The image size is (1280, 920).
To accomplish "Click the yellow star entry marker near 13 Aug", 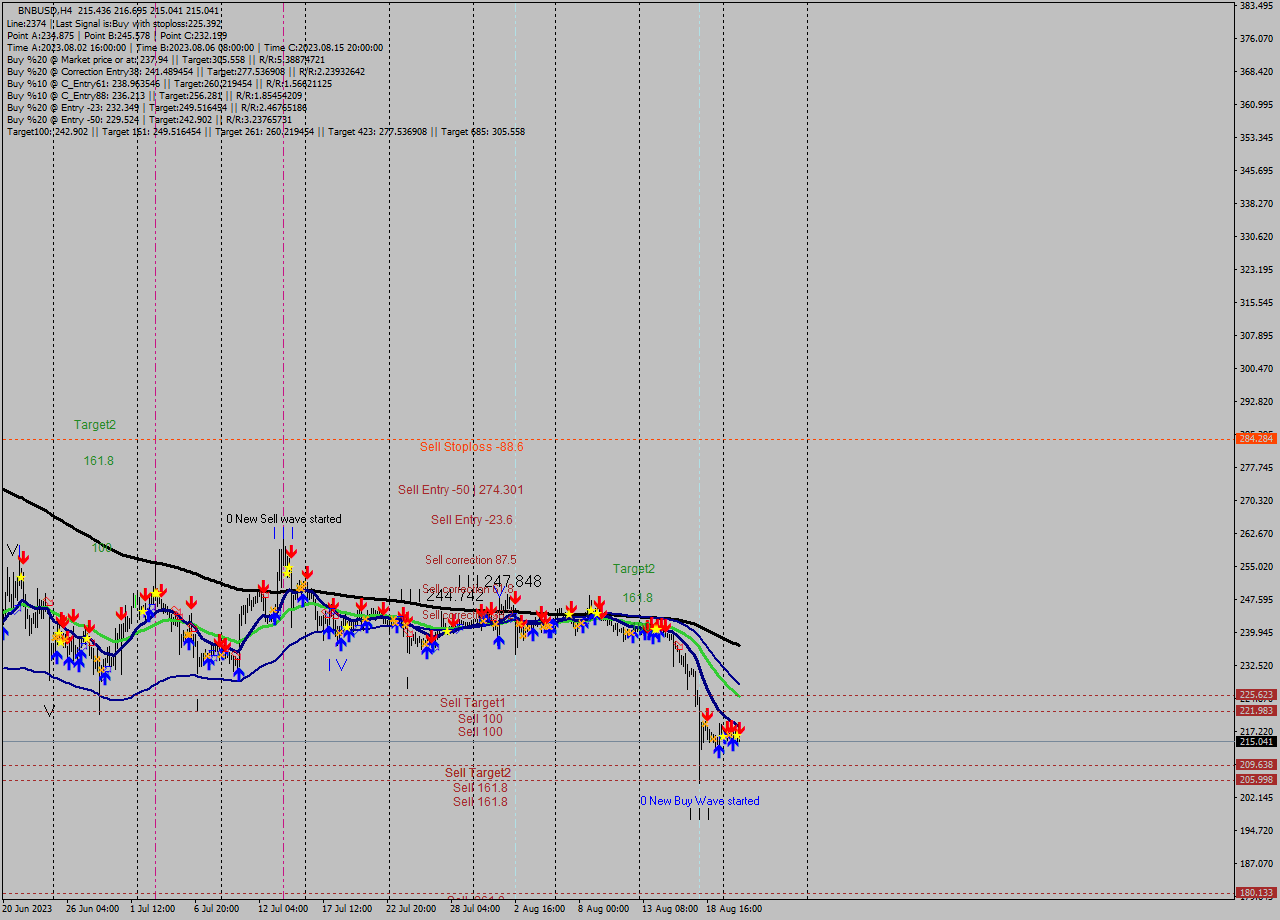I will pyautogui.click(x=655, y=628).
